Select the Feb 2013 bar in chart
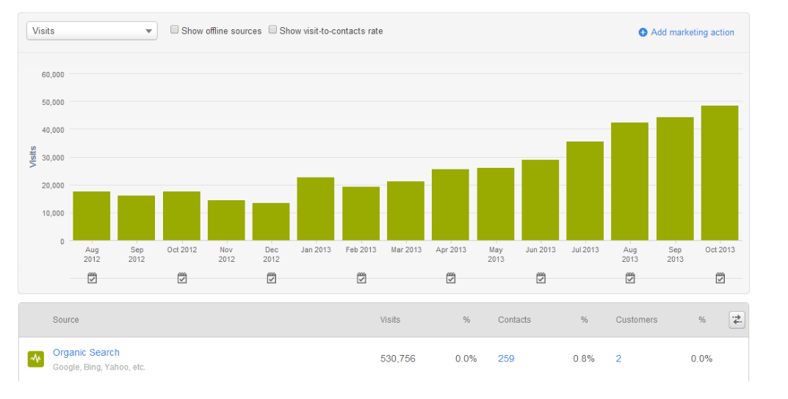788x399 pixels. click(361, 214)
